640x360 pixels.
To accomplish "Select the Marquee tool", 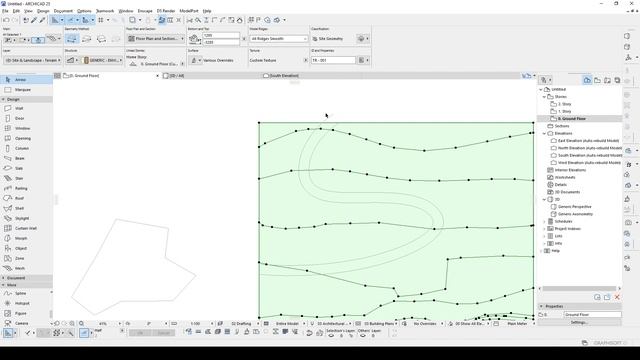I will [x=26, y=89].
